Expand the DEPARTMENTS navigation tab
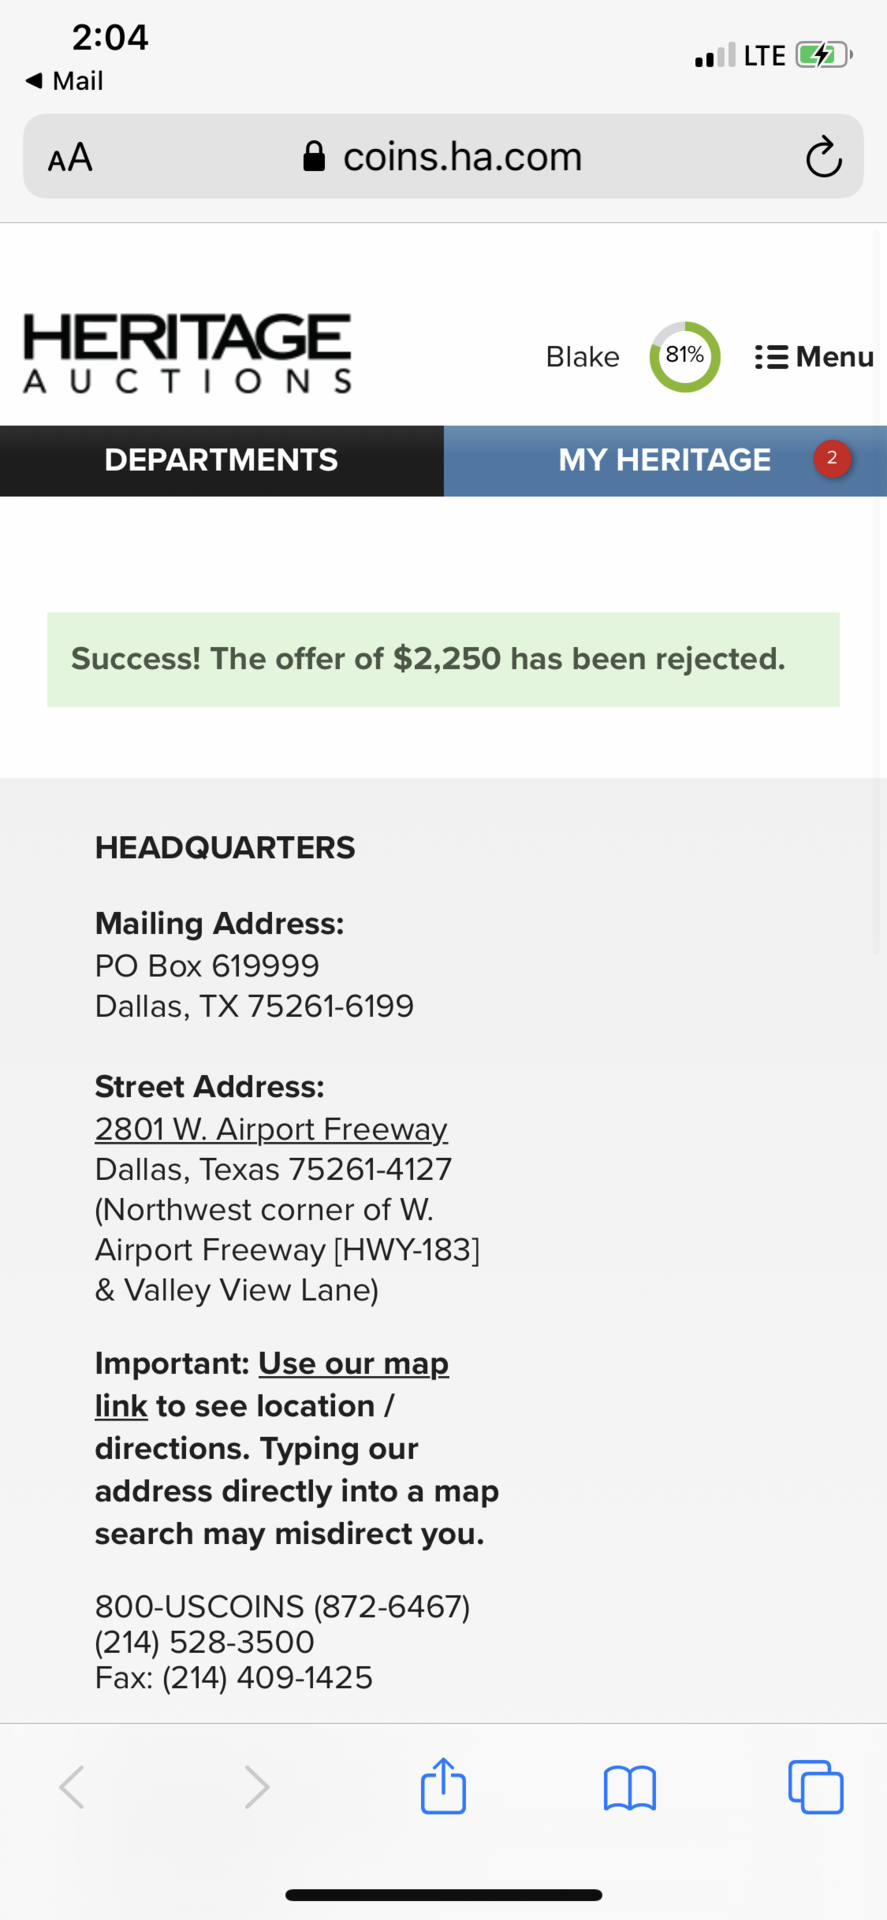This screenshot has height=1920, width=887. 222,460
